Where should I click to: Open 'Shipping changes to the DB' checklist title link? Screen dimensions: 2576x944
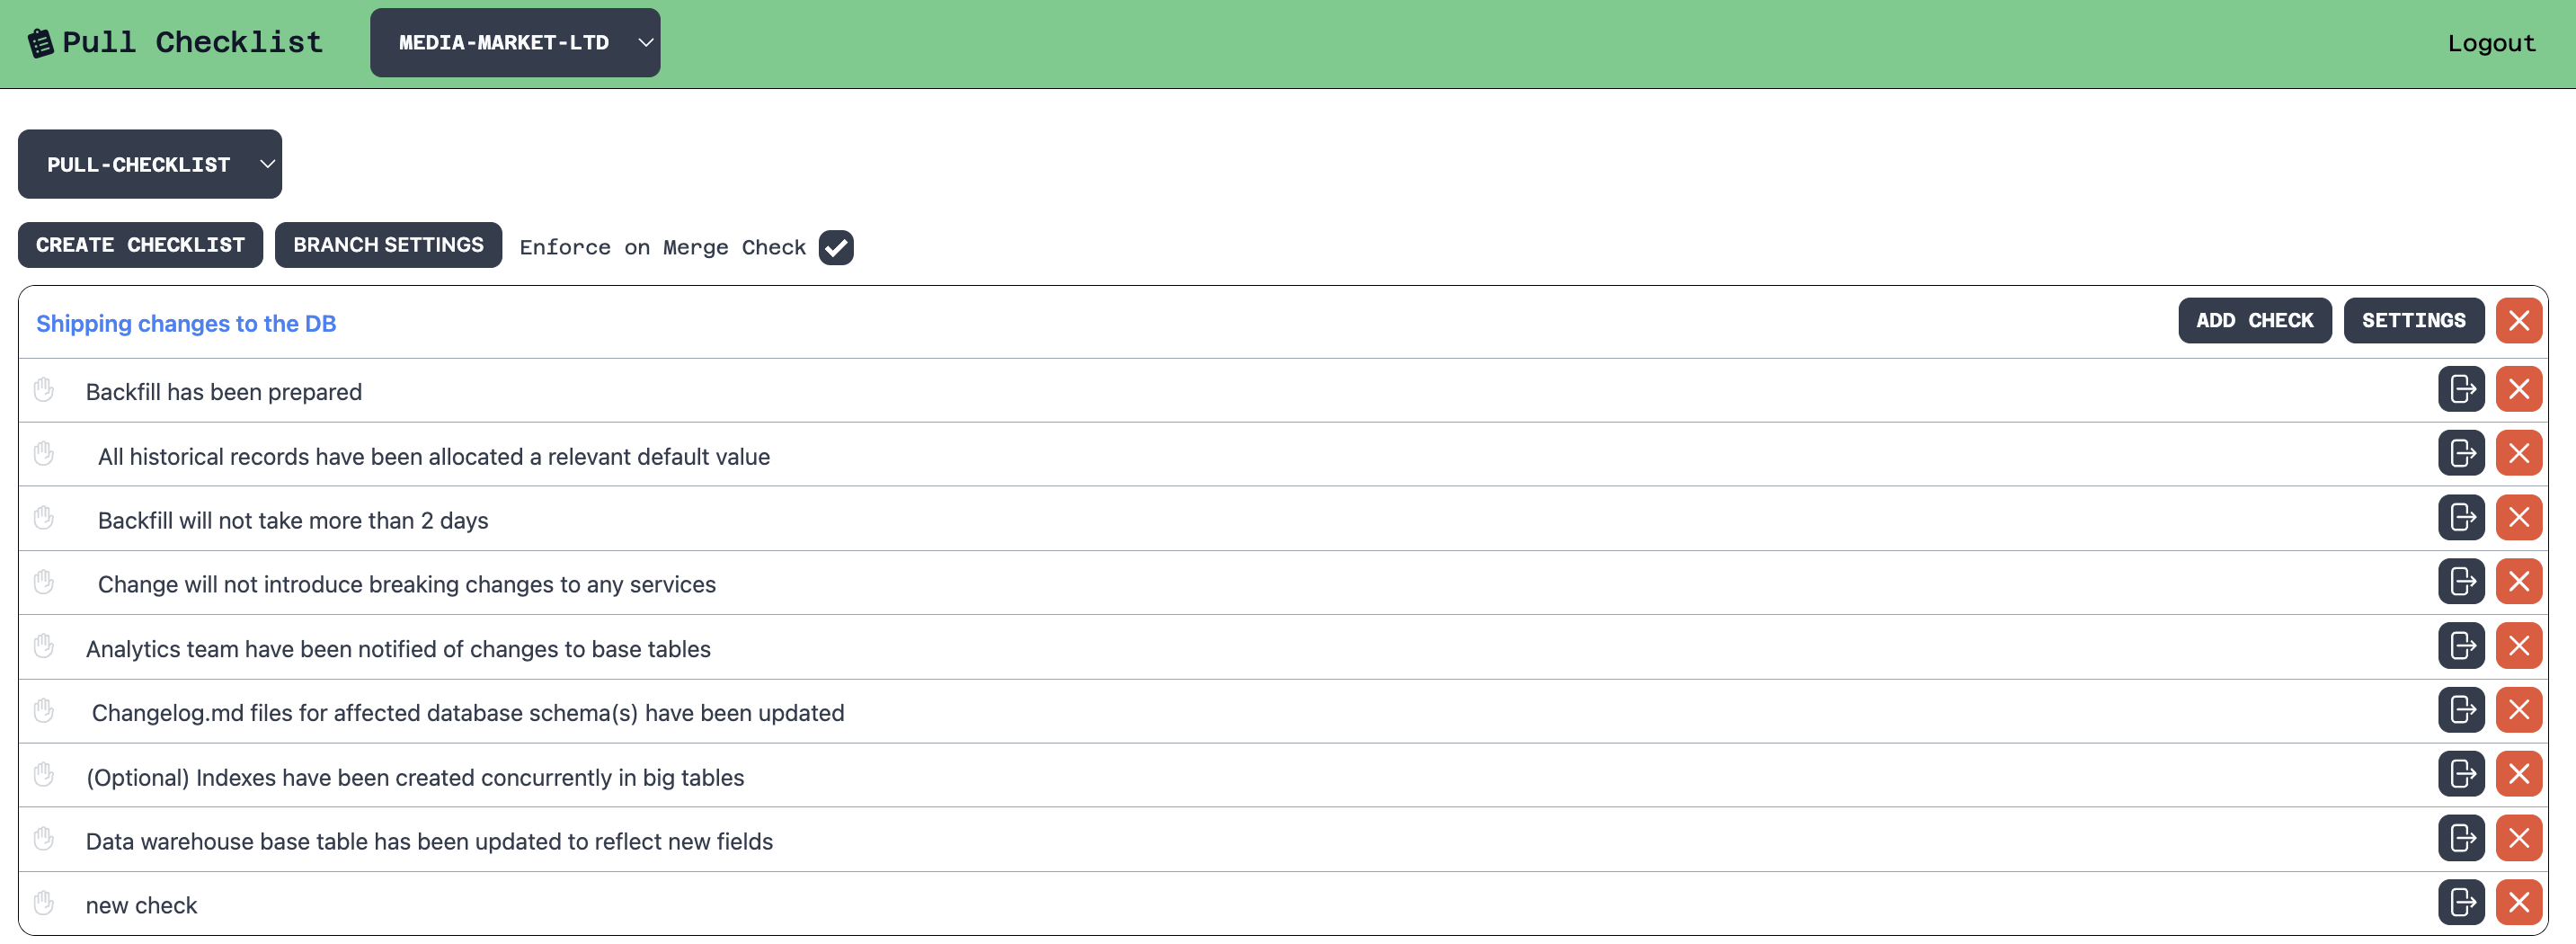point(186,324)
